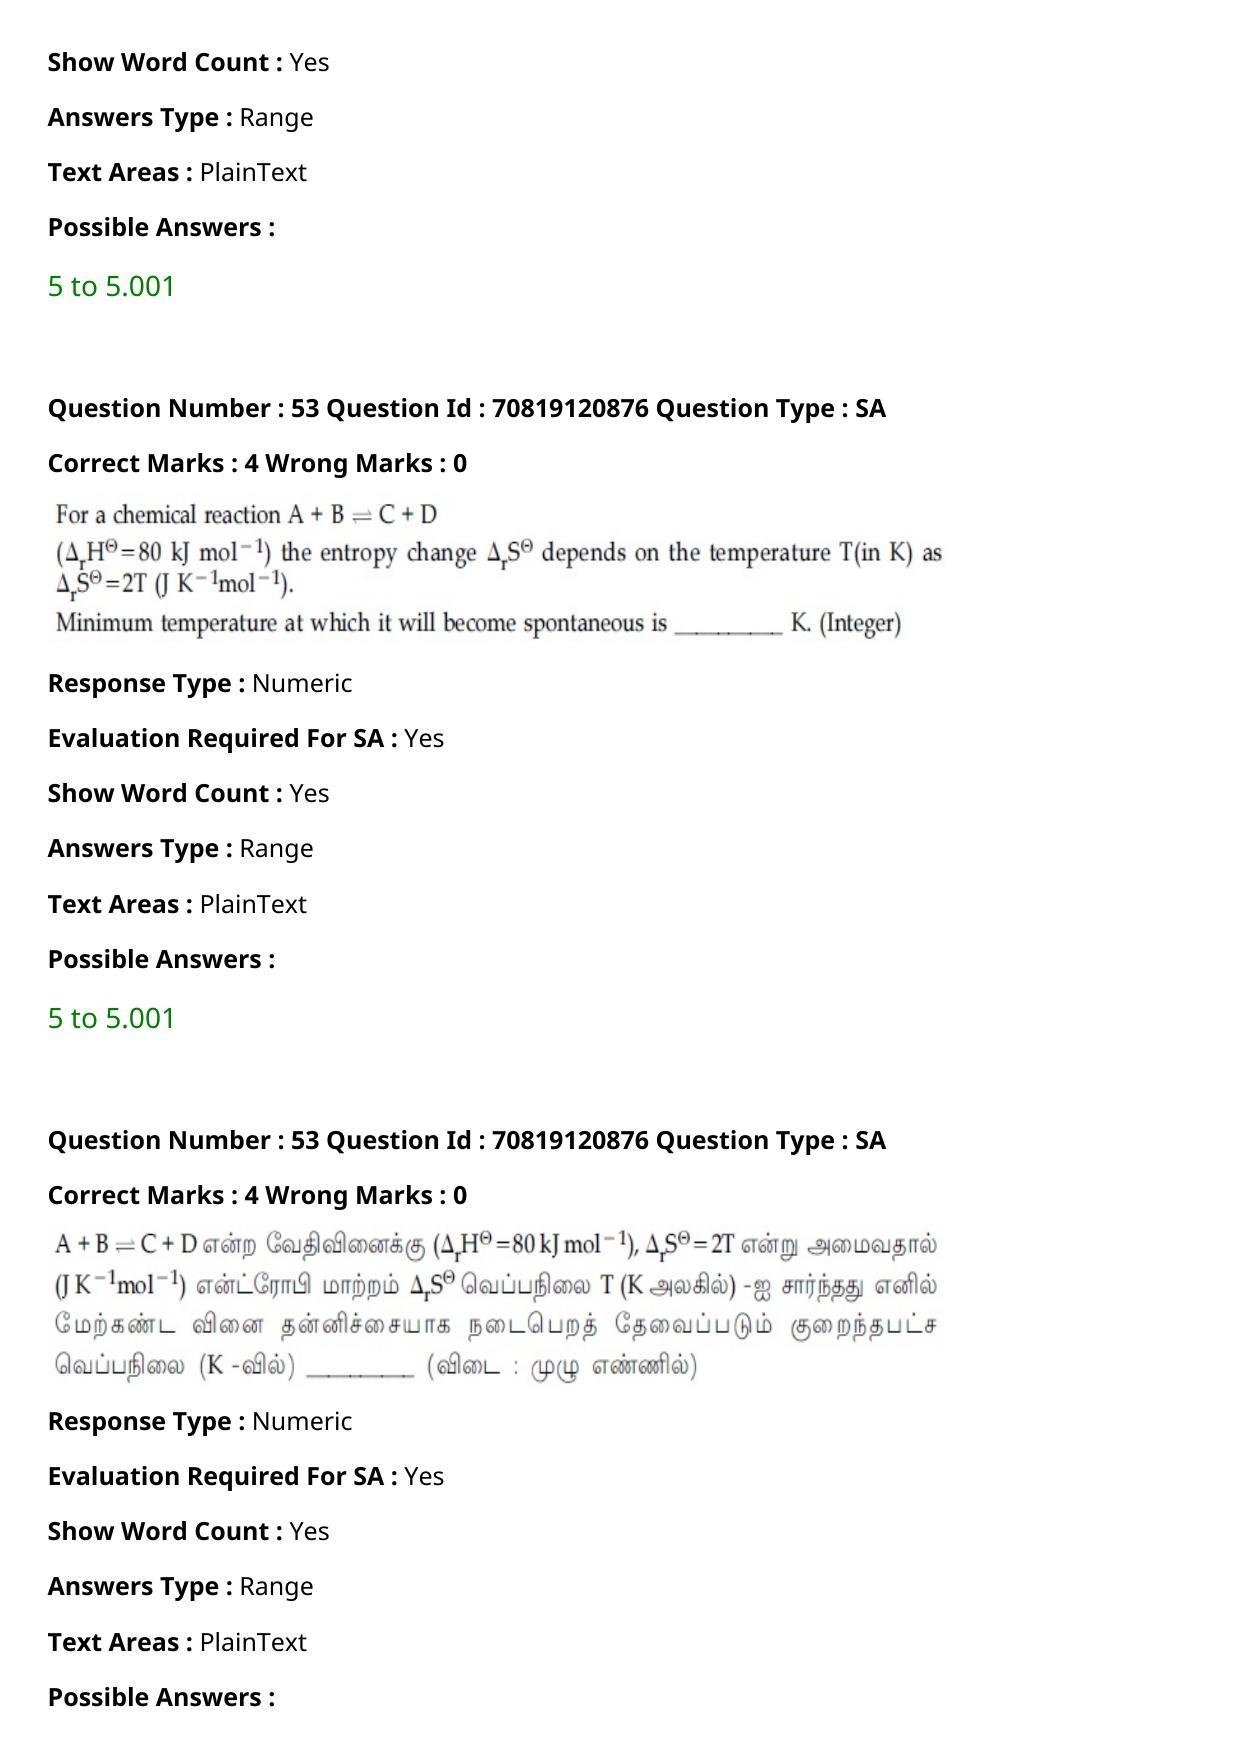Click 'Show Word Count : Yes' at the top
This screenshot has width=1240, height=1755.
(x=188, y=62)
